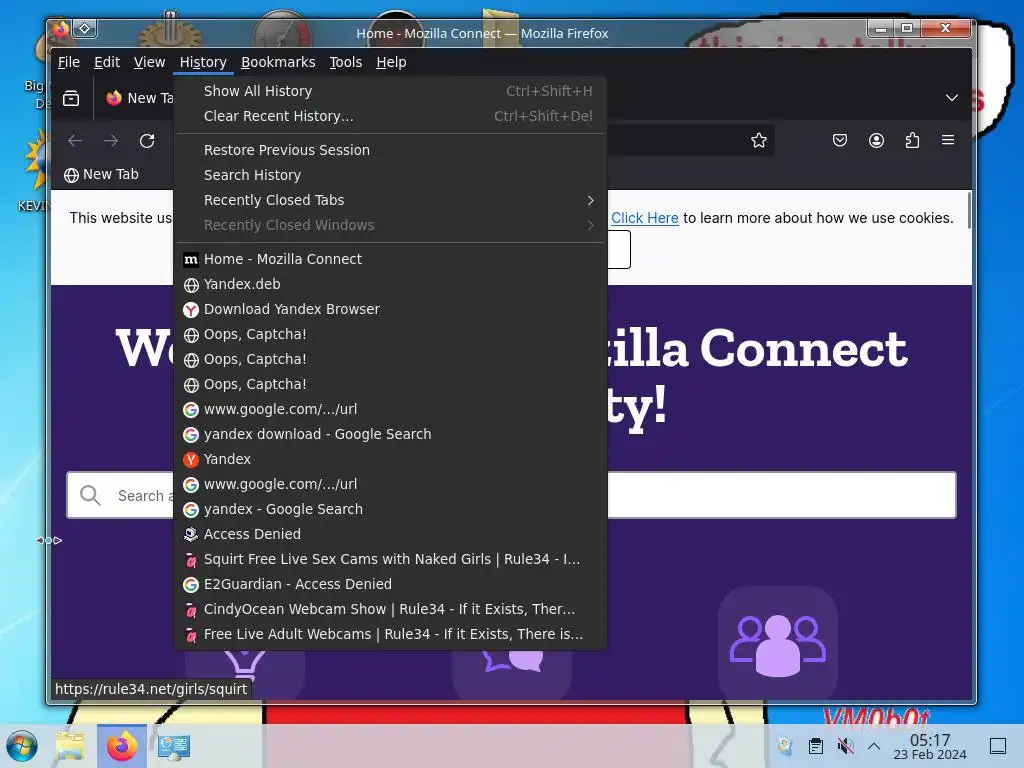Open the clipboard tray icon
Viewport: 1024px width, 768px height.
click(x=815, y=746)
